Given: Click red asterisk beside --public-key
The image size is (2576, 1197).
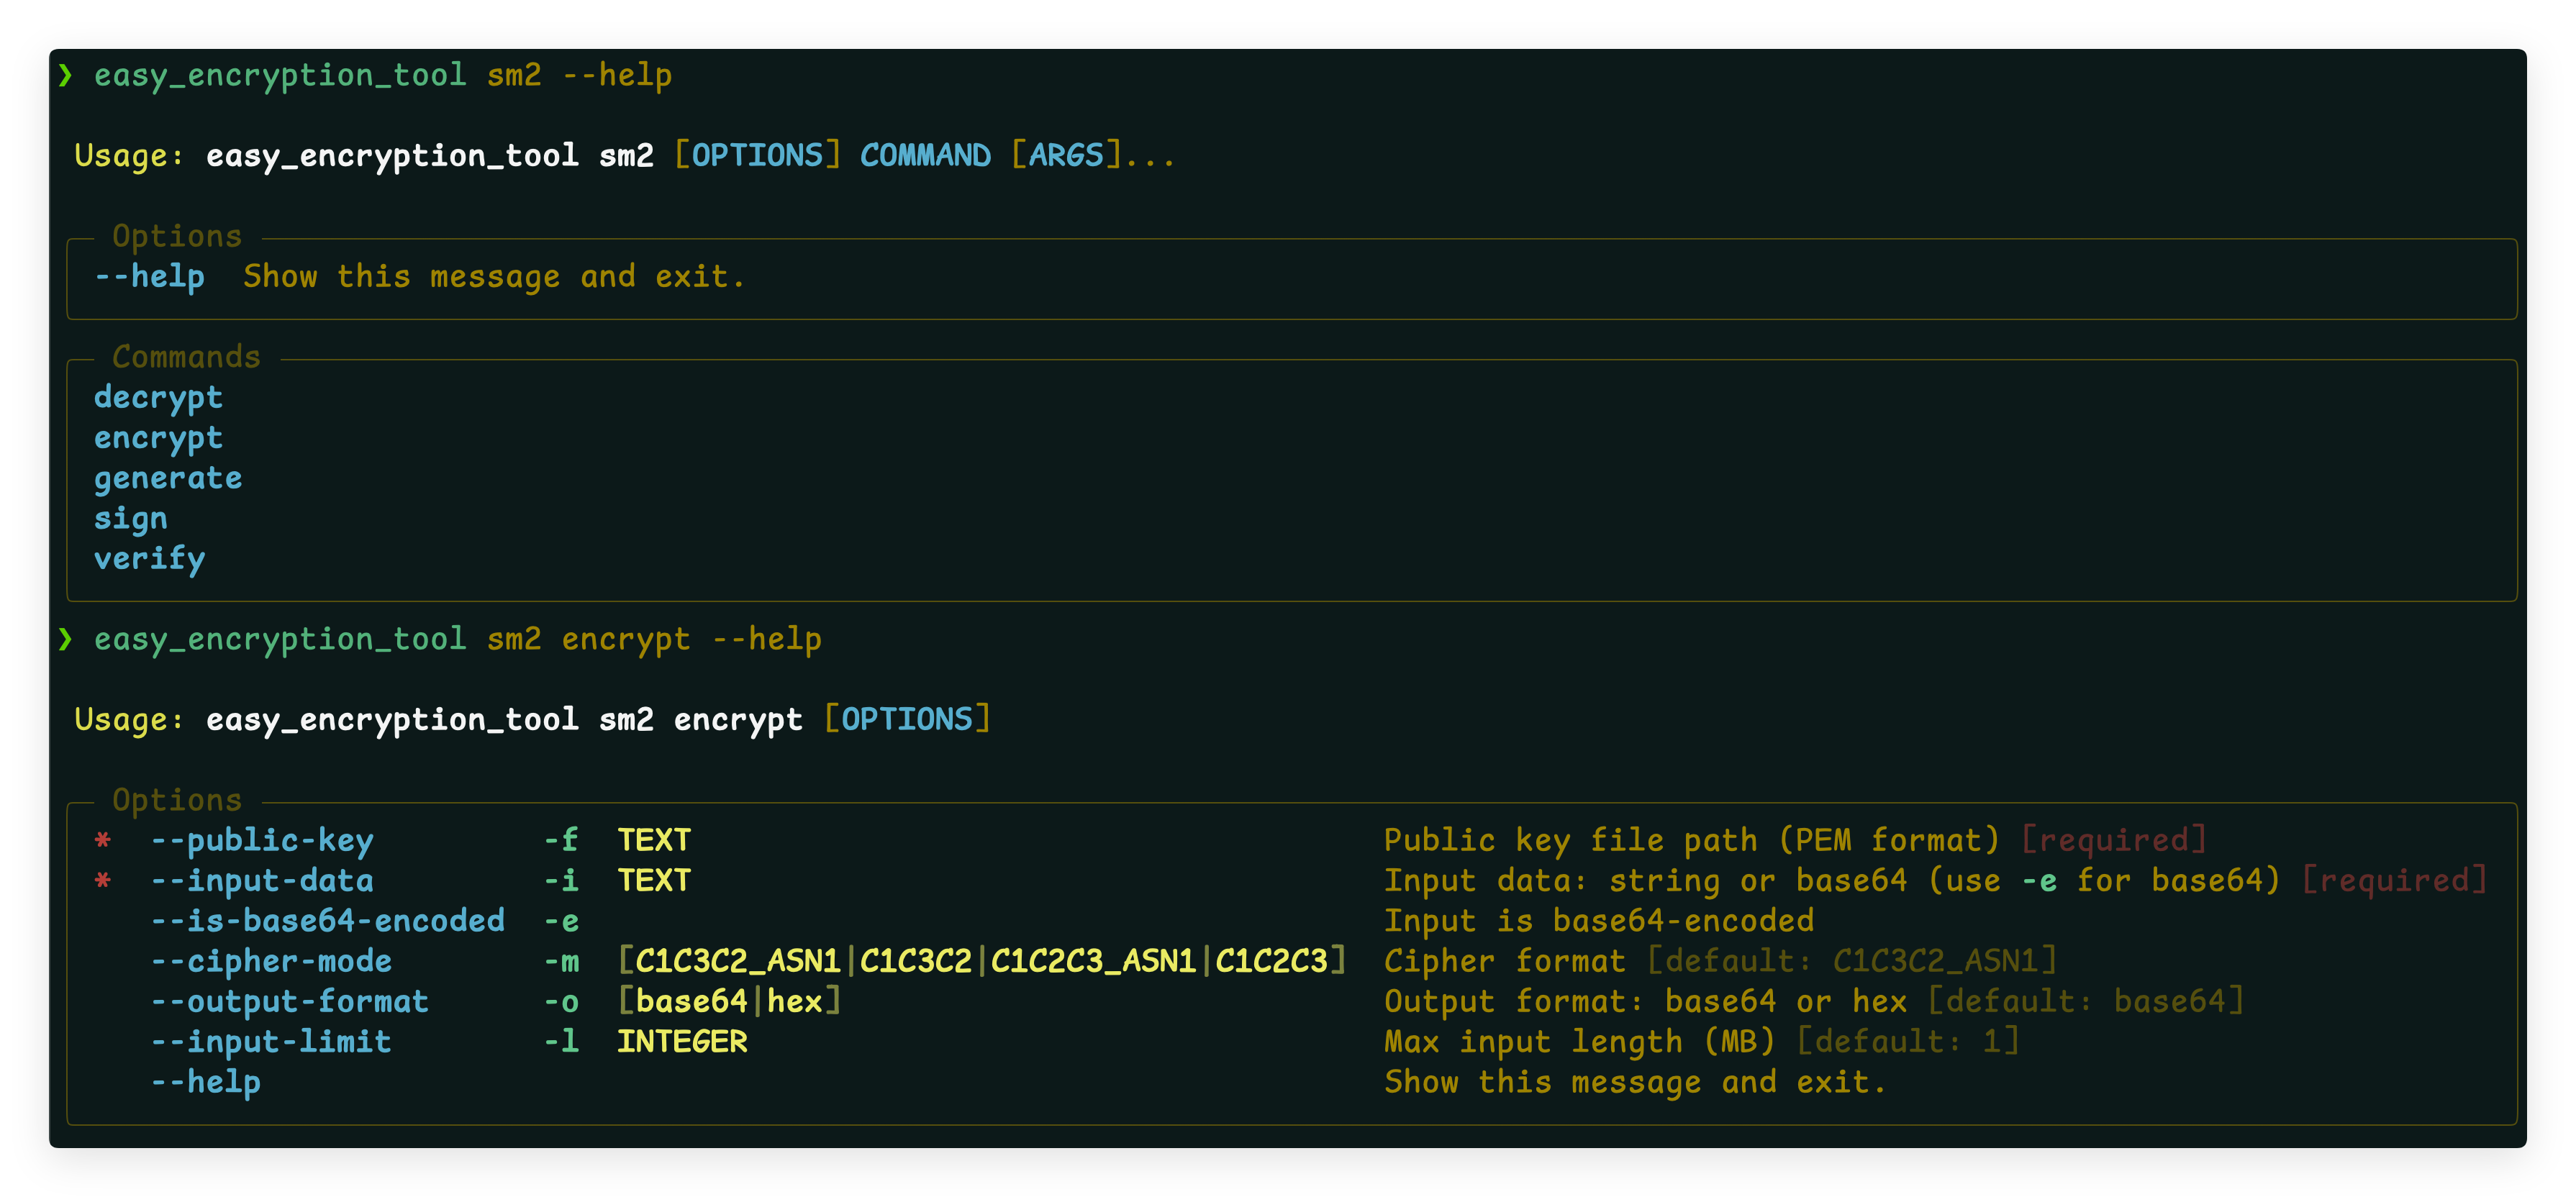Looking at the screenshot, I should point(102,841).
